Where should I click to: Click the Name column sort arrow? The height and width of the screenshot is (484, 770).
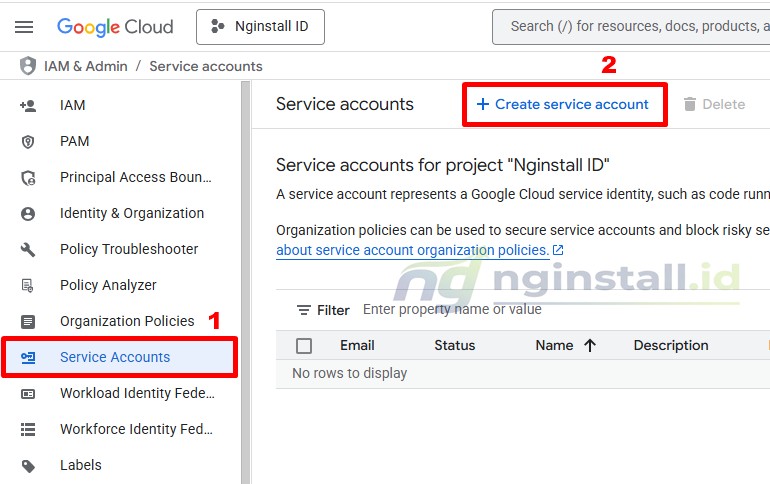590,346
